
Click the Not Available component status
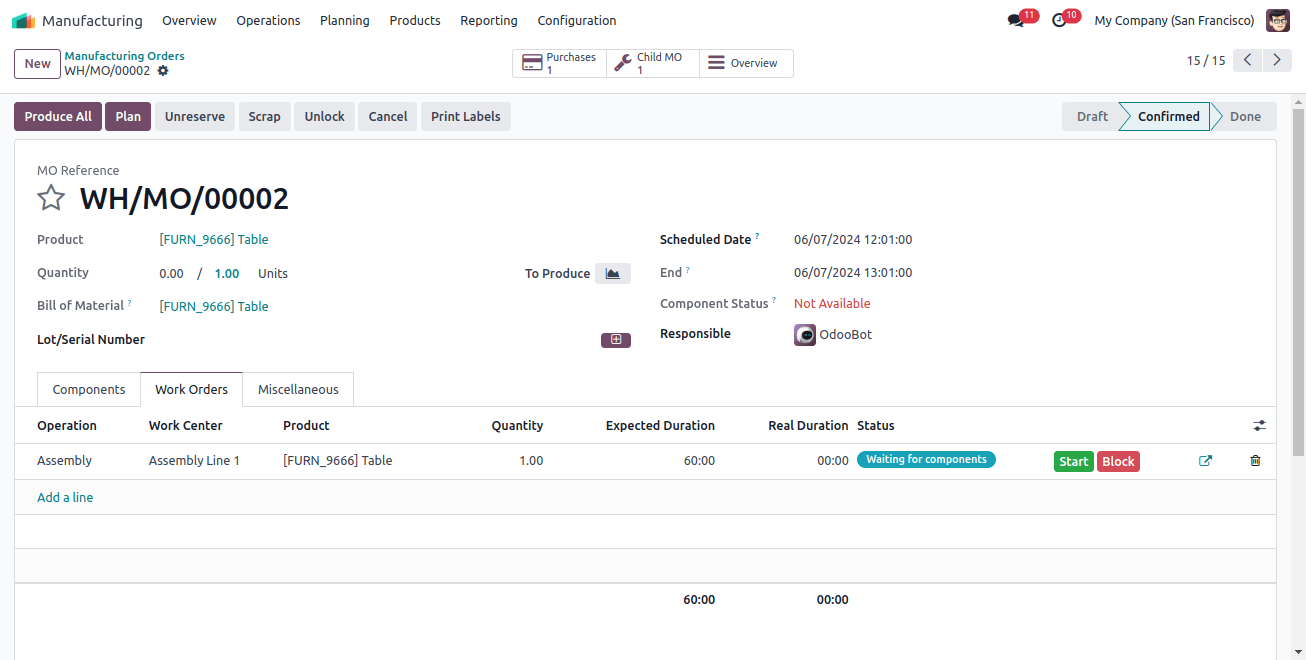832,304
